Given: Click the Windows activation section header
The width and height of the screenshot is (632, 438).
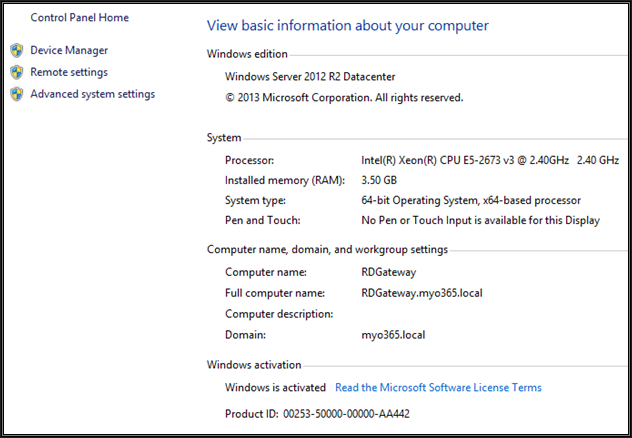Looking at the screenshot, I should click(254, 365).
